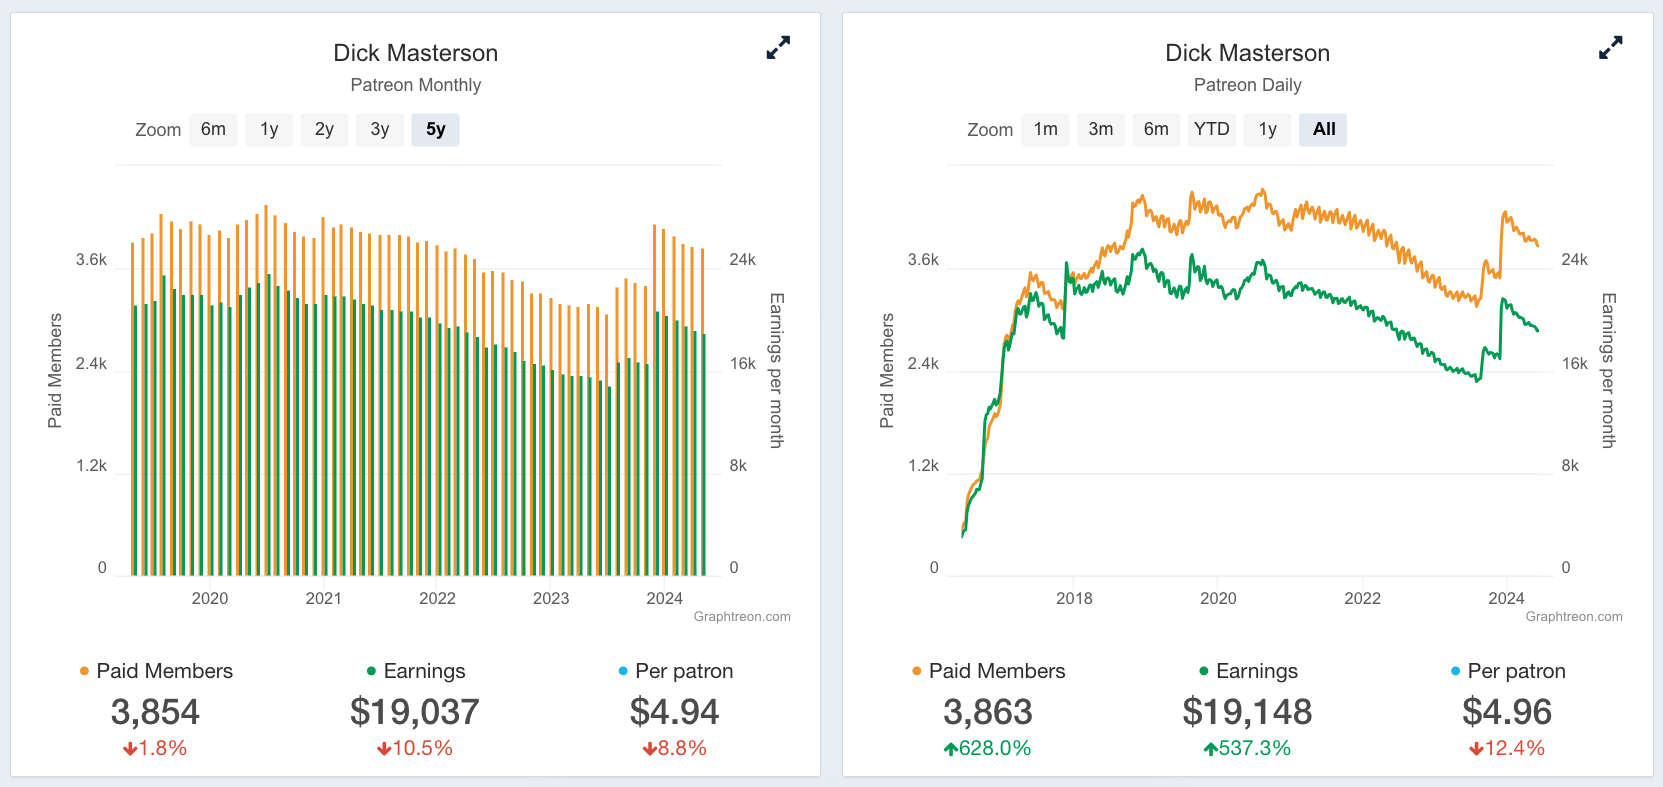This screenshot has height=787, width=1663.
Task: Select the All zoom on Daily chart
Action: click(1323, 129)
